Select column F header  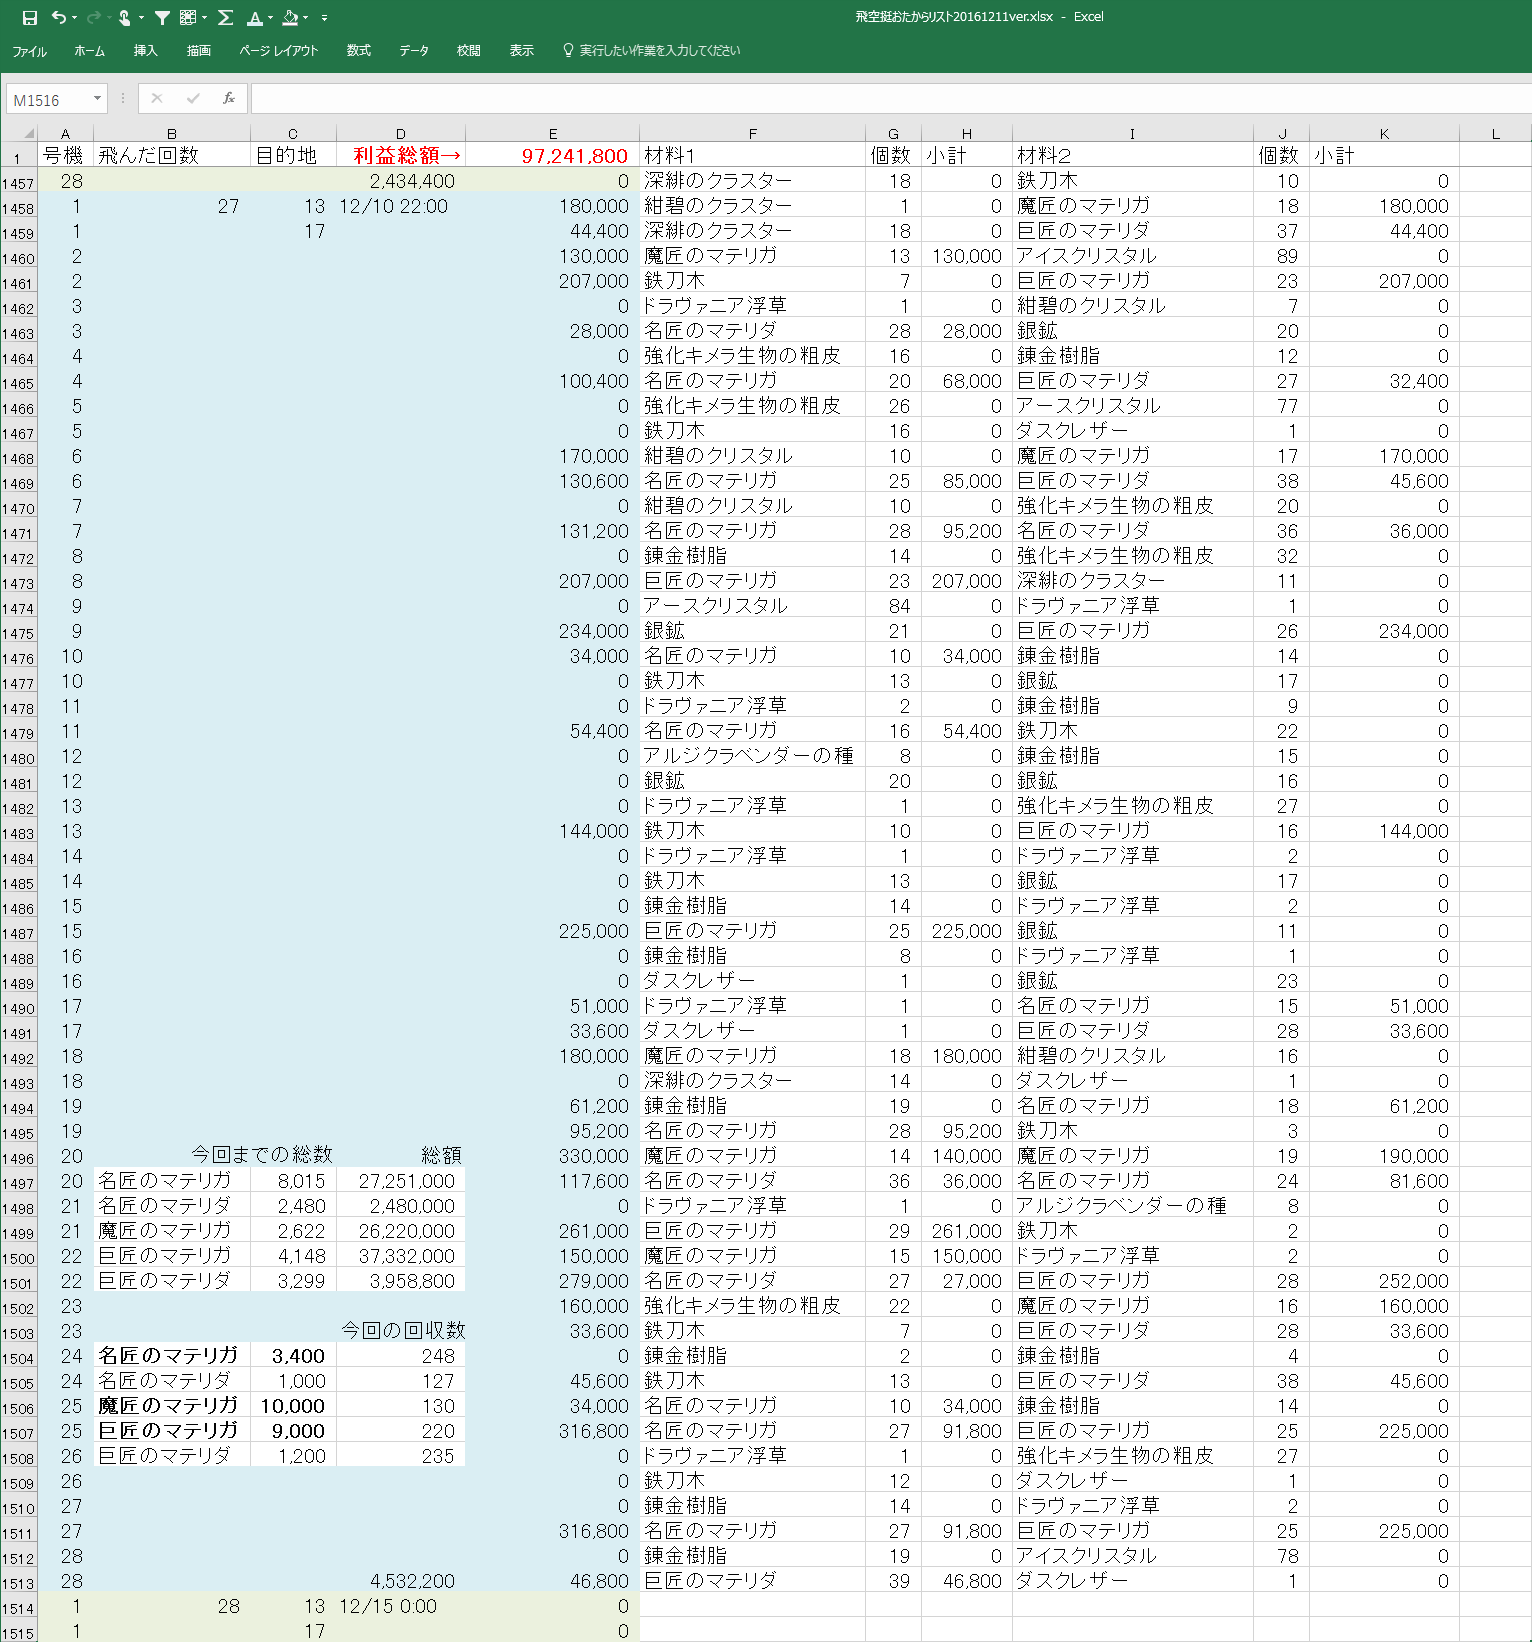click(752, 134)
